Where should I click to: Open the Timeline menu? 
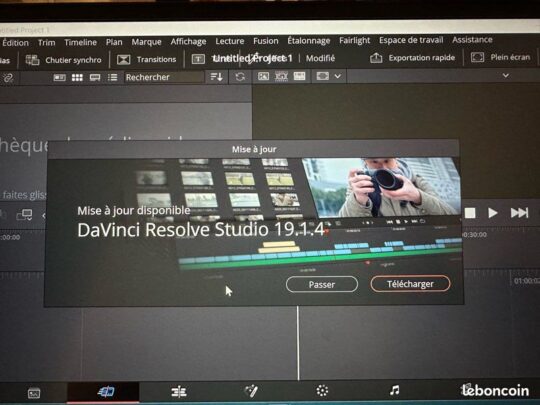(x=80, y=42)
